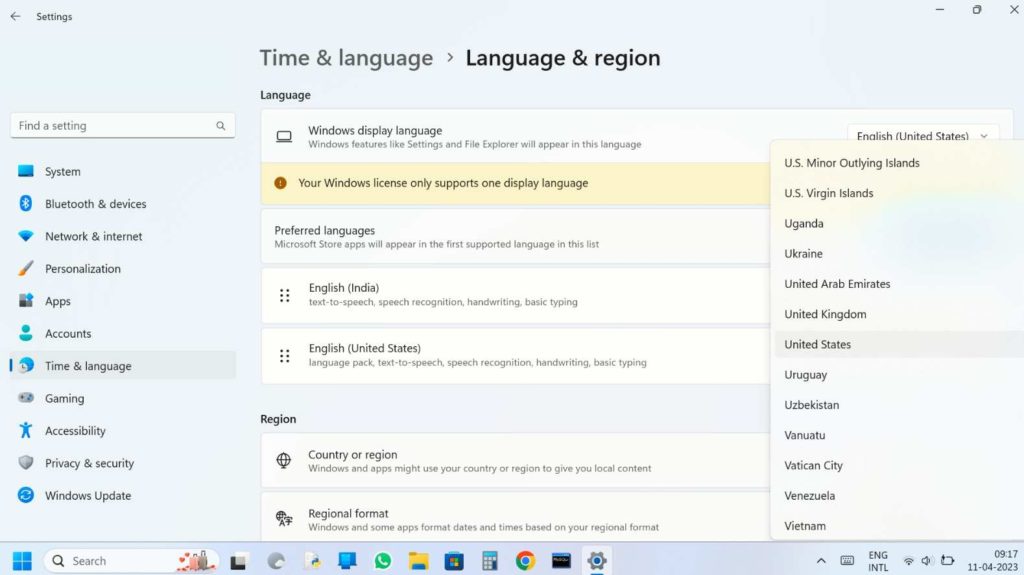Click the Accessibility icon in sidebar

[26, 431]
